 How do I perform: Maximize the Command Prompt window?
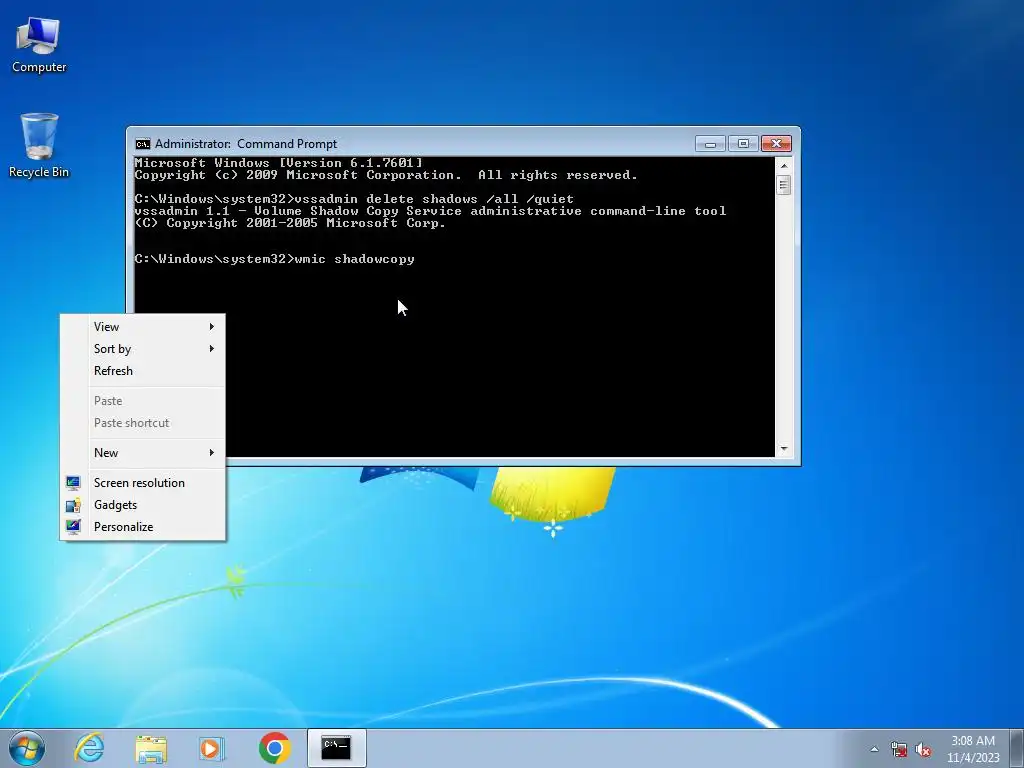pyautogui.click(x=743, y=144)
